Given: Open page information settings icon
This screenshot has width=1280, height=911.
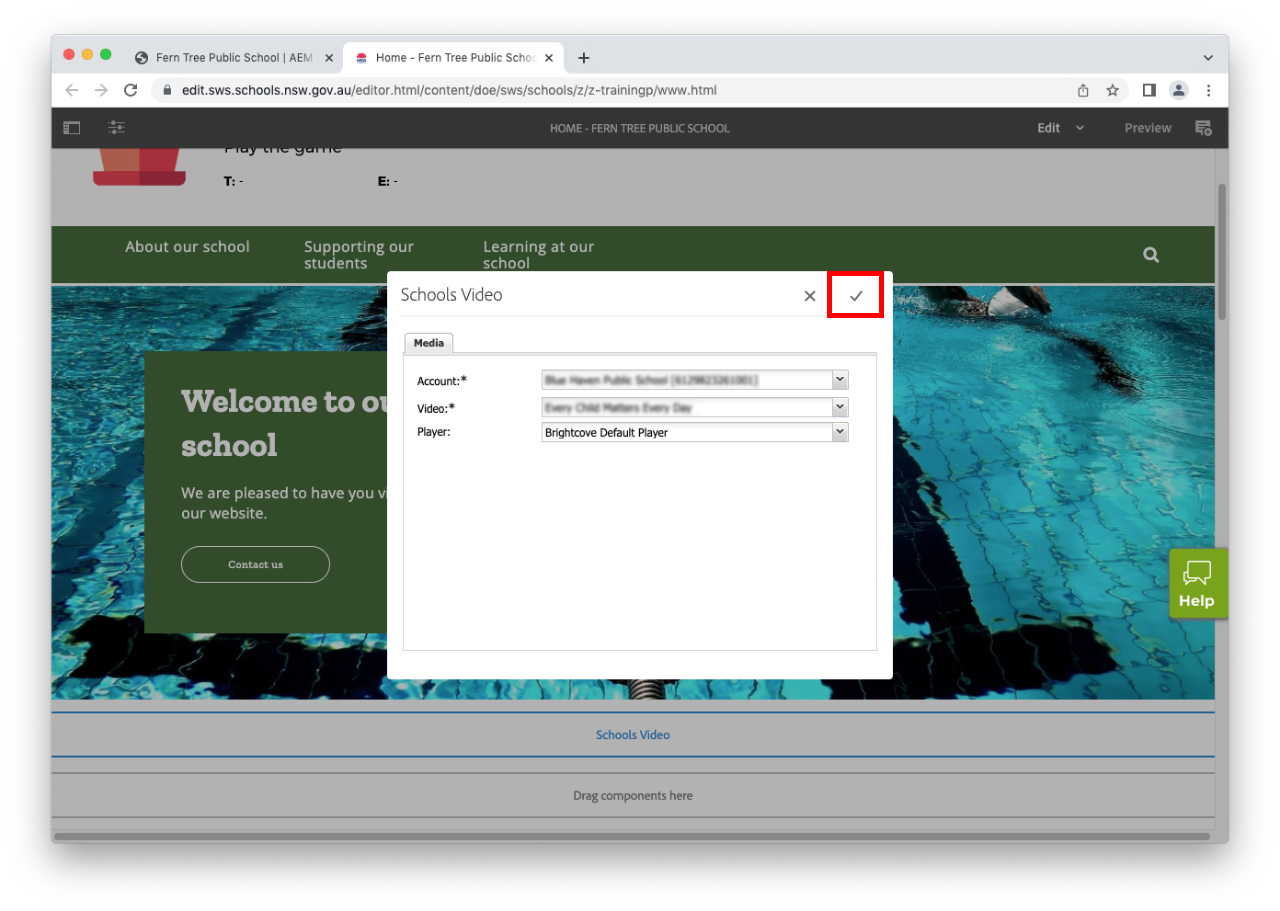Looking at the screenshot, I should [117, 128].
